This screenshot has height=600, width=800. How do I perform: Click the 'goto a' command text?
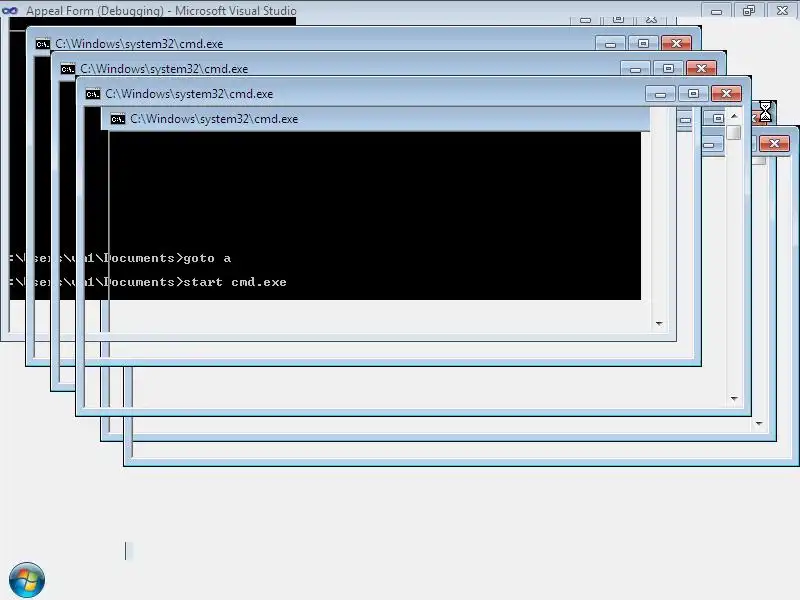tap(207, 258)
